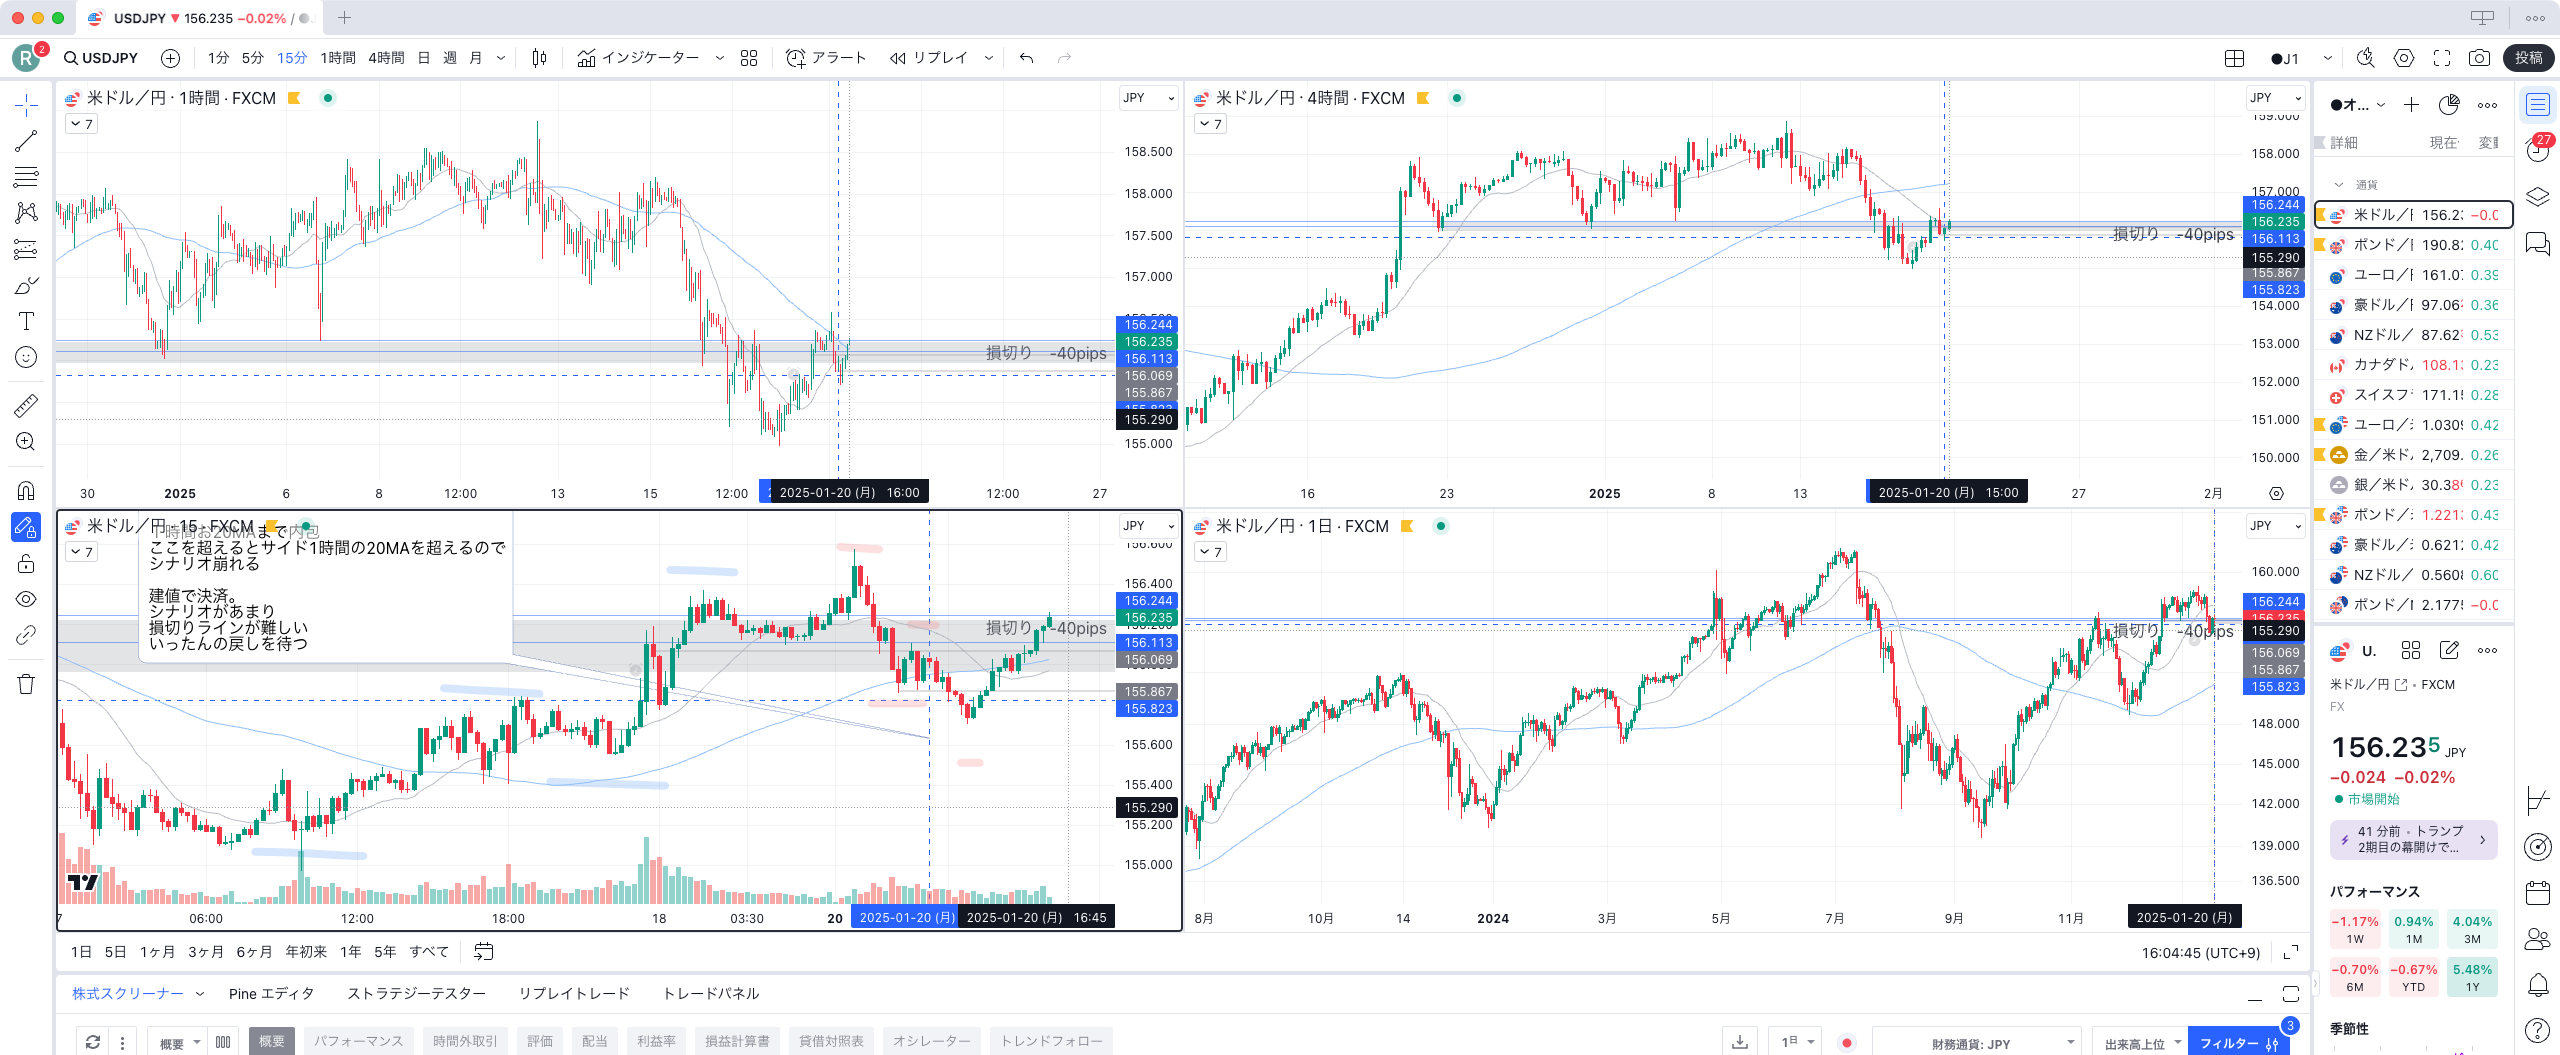The height and width of the screenshot is (1055, 2560).
Task: Publish idea with 投稿 button
Action: click(x=2529, y=58)
